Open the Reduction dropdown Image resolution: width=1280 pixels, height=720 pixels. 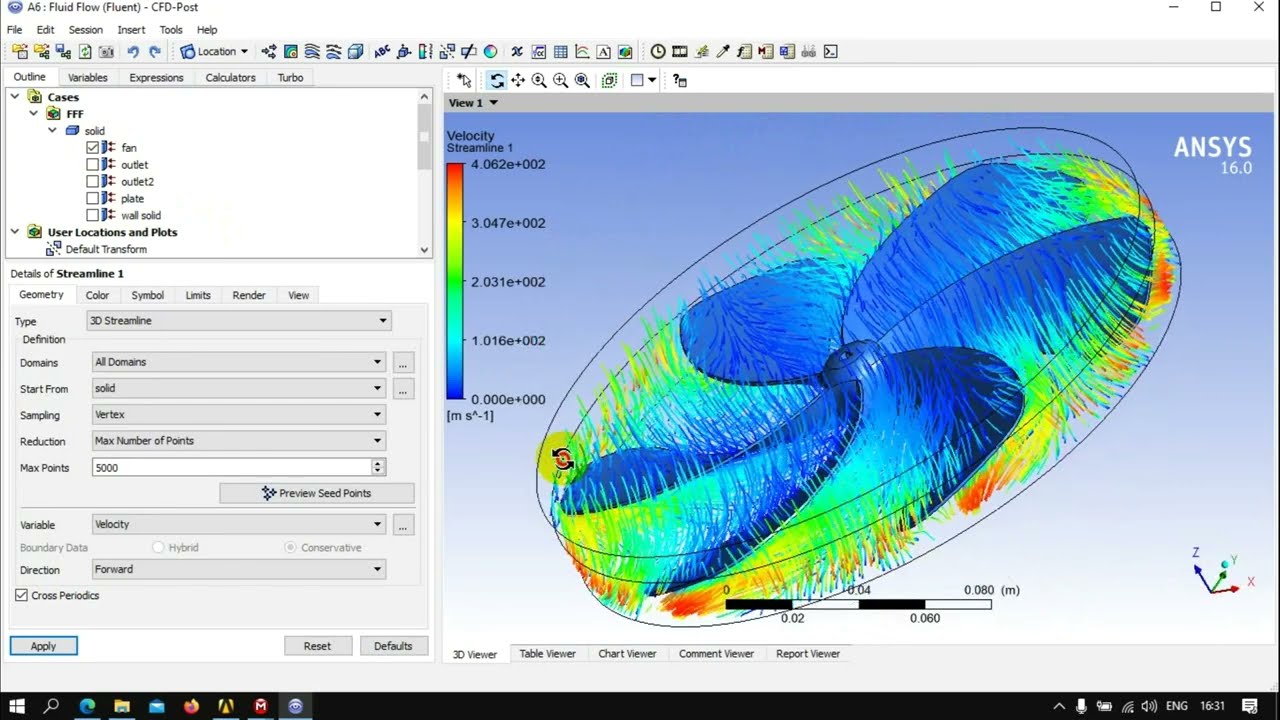pyautogui.click(x=239, y=440)
